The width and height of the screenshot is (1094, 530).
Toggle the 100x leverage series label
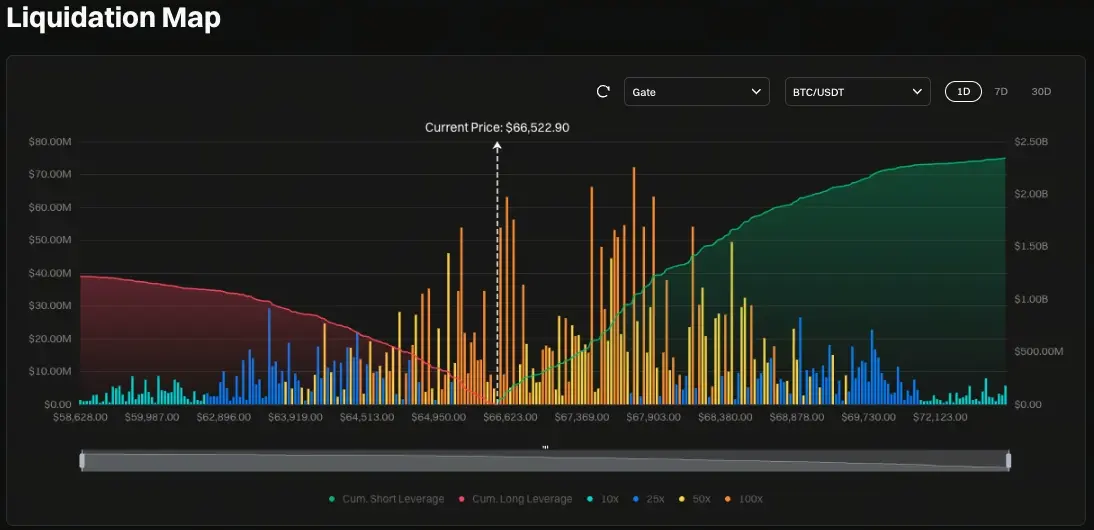[751, 499]
